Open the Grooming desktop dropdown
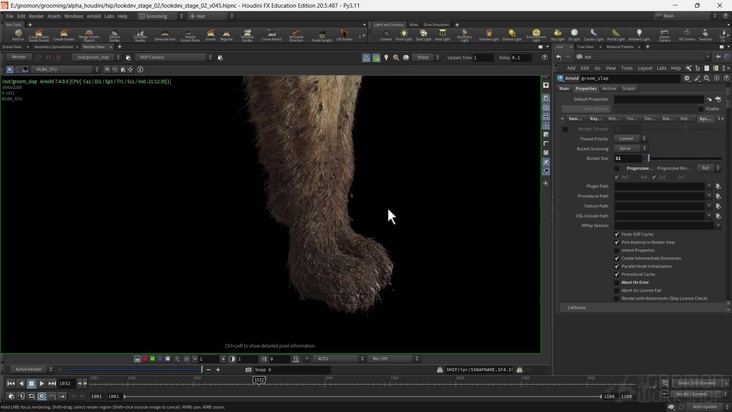This screenshot has height=412, width=732. (161, 16)
